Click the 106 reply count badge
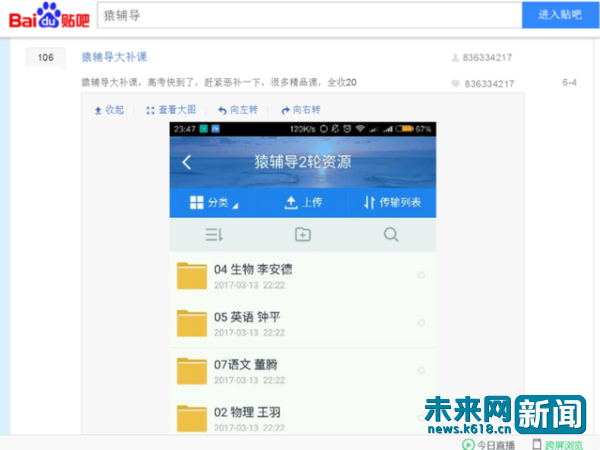Viewport: 600px width, 450px height. tap(46, 58)
